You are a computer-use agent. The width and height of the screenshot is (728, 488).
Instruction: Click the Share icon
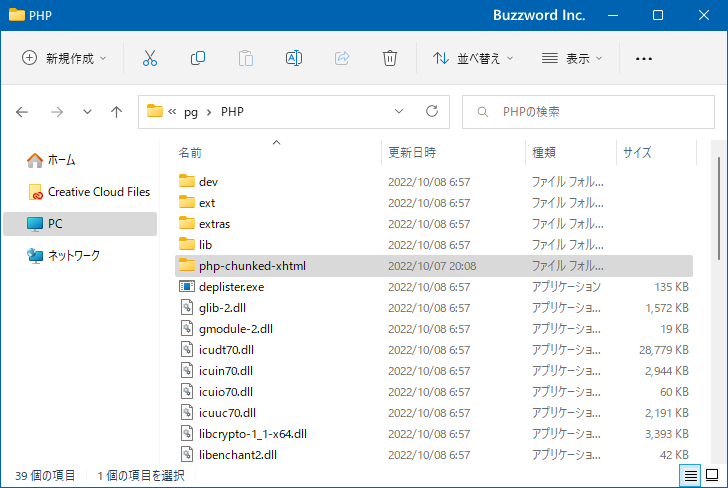342,59
